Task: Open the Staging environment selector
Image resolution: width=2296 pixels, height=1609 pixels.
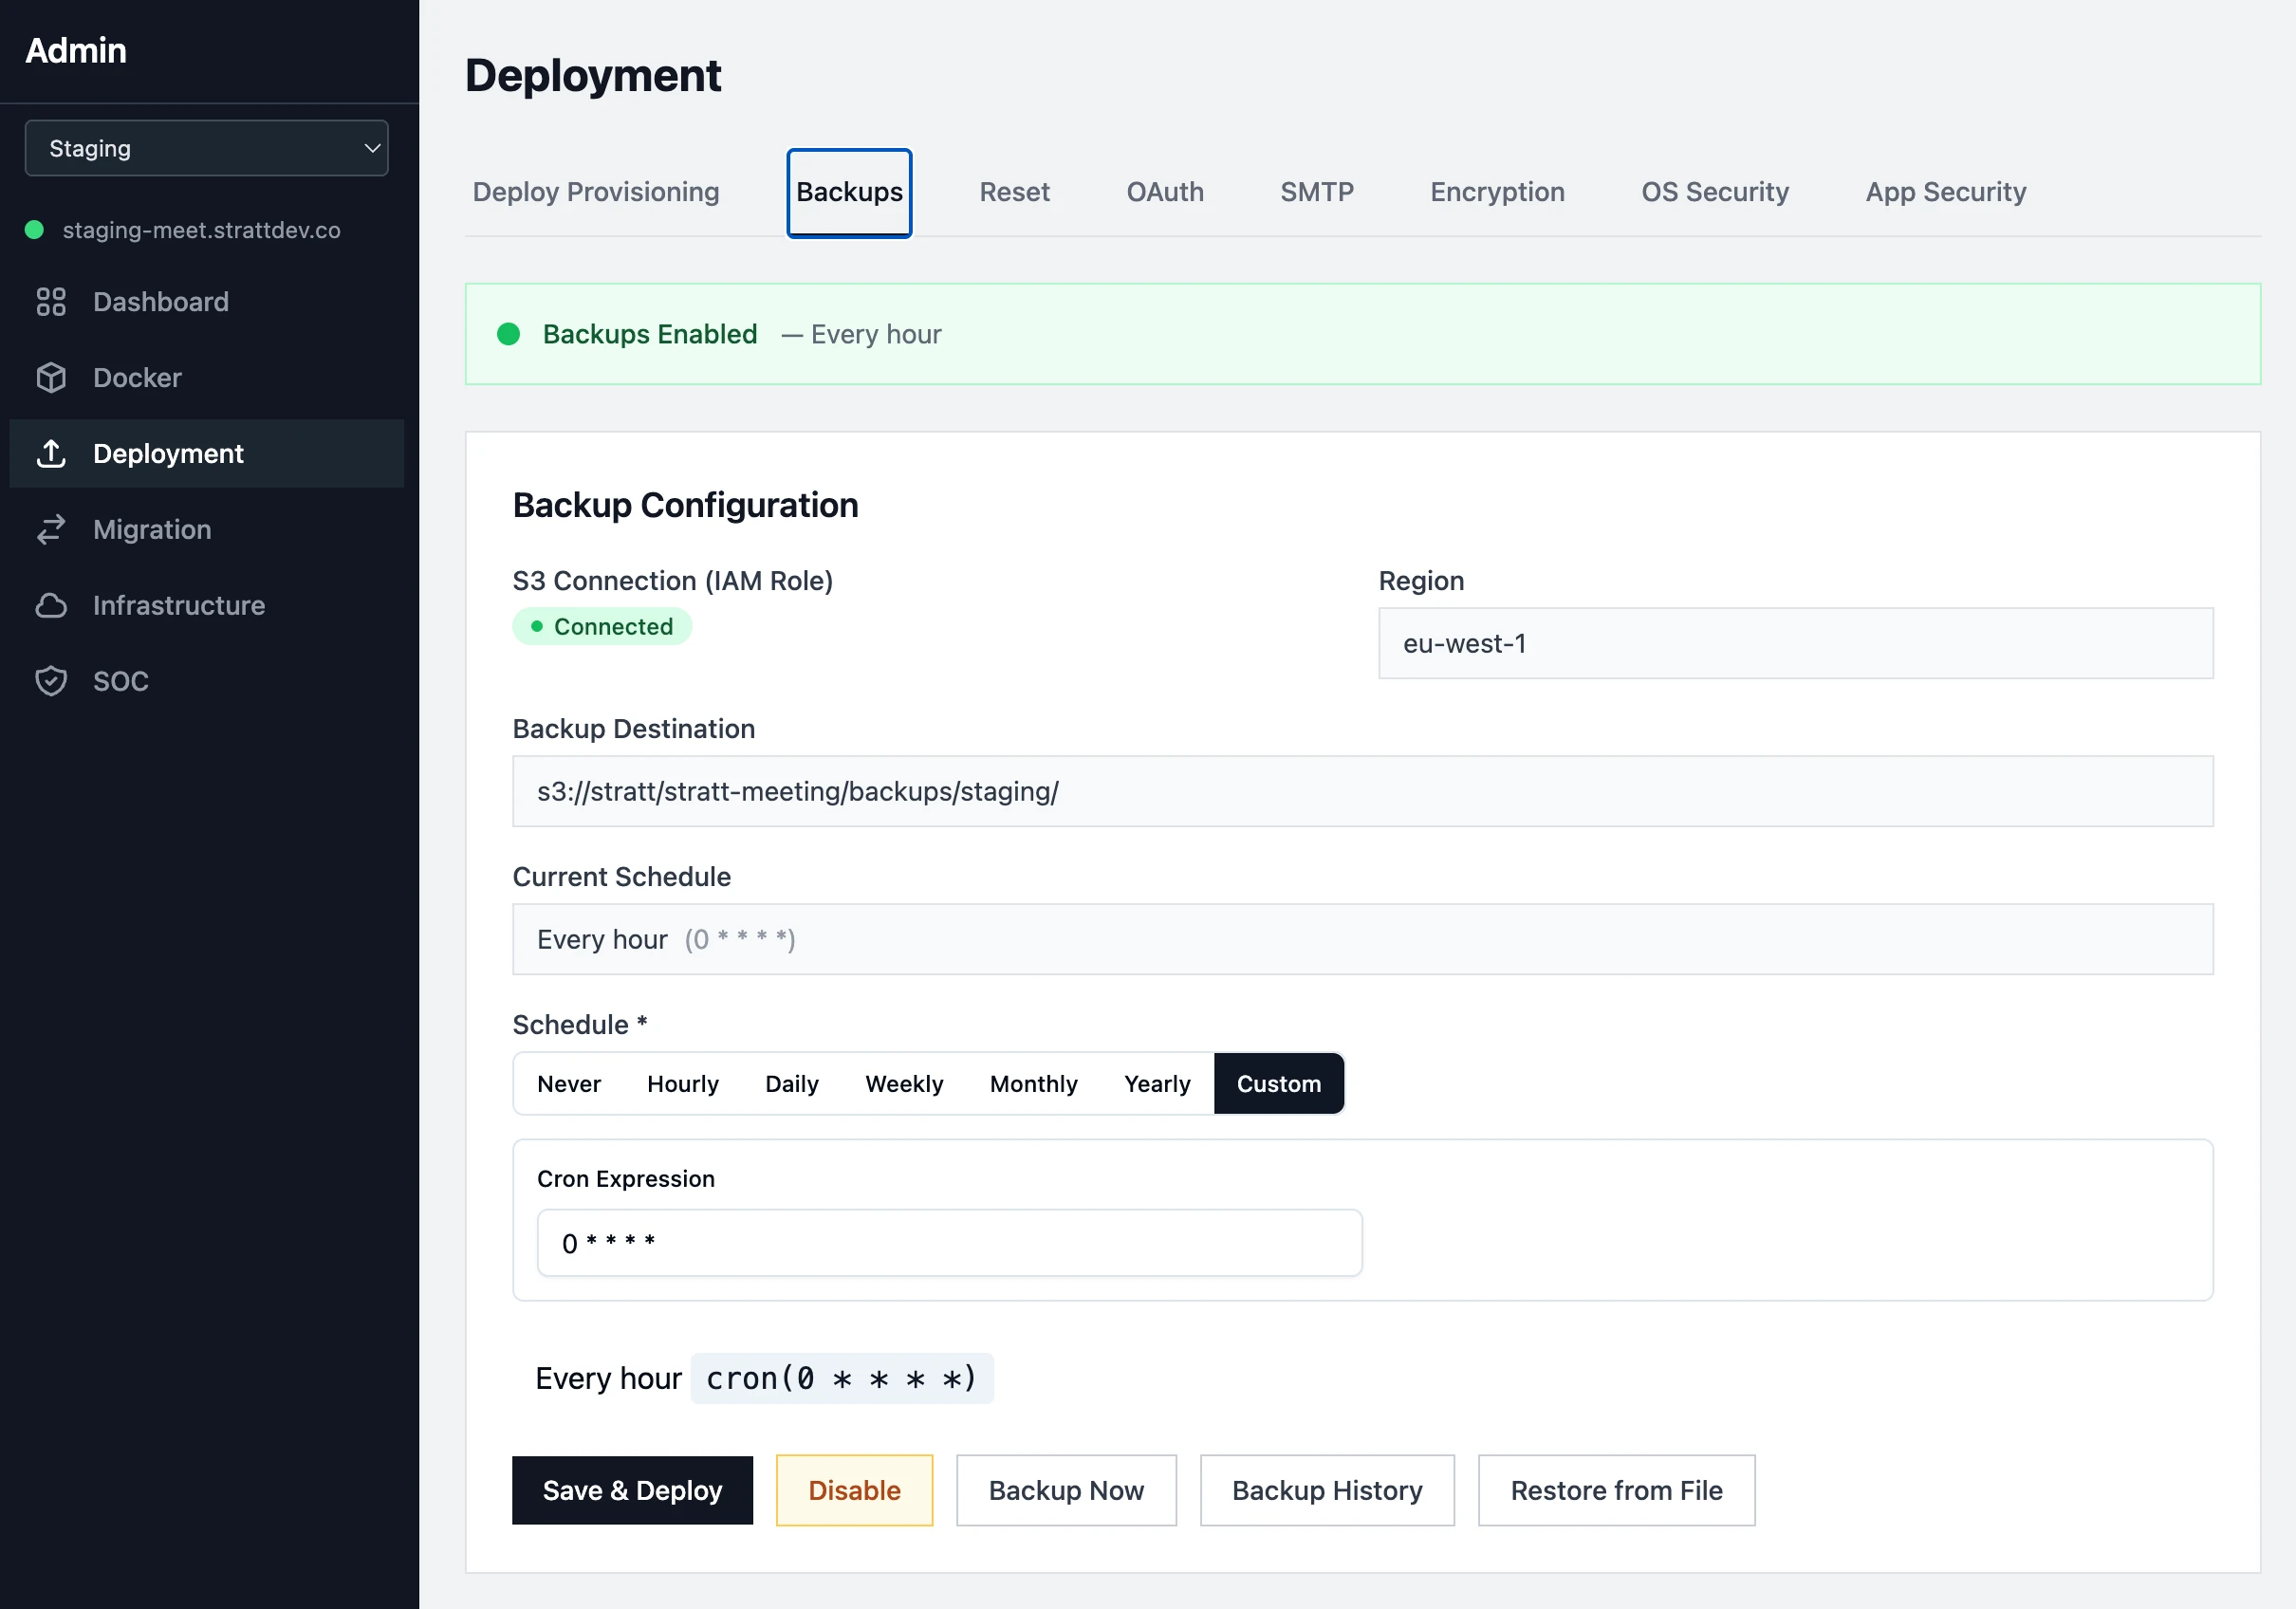Action: click(x=206, y=147)
